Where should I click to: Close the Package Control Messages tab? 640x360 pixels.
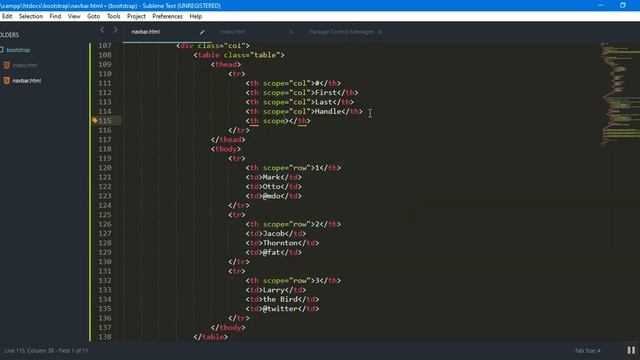380,32
